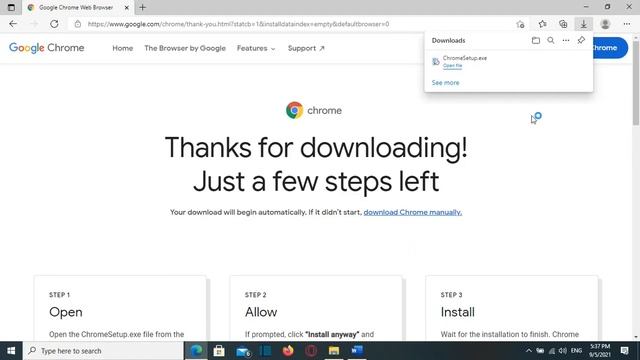Click the page vertical scrollbar

636,82
